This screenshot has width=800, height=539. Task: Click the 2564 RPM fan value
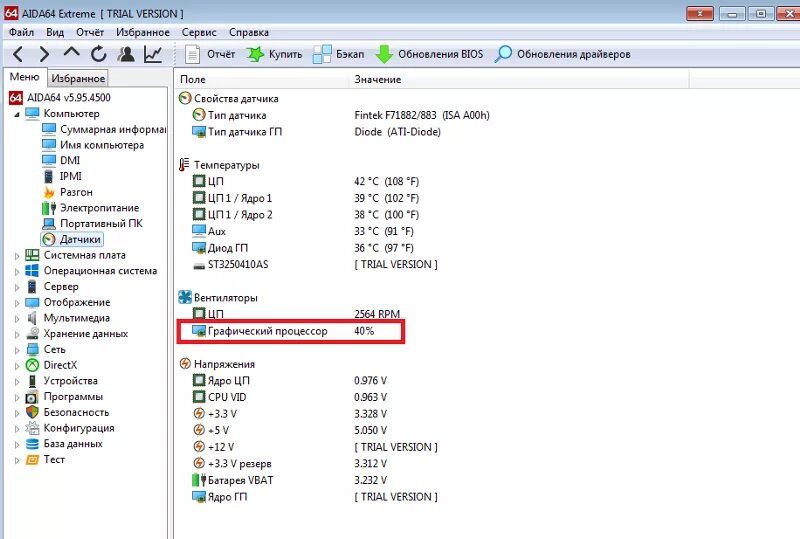(377, 314)
